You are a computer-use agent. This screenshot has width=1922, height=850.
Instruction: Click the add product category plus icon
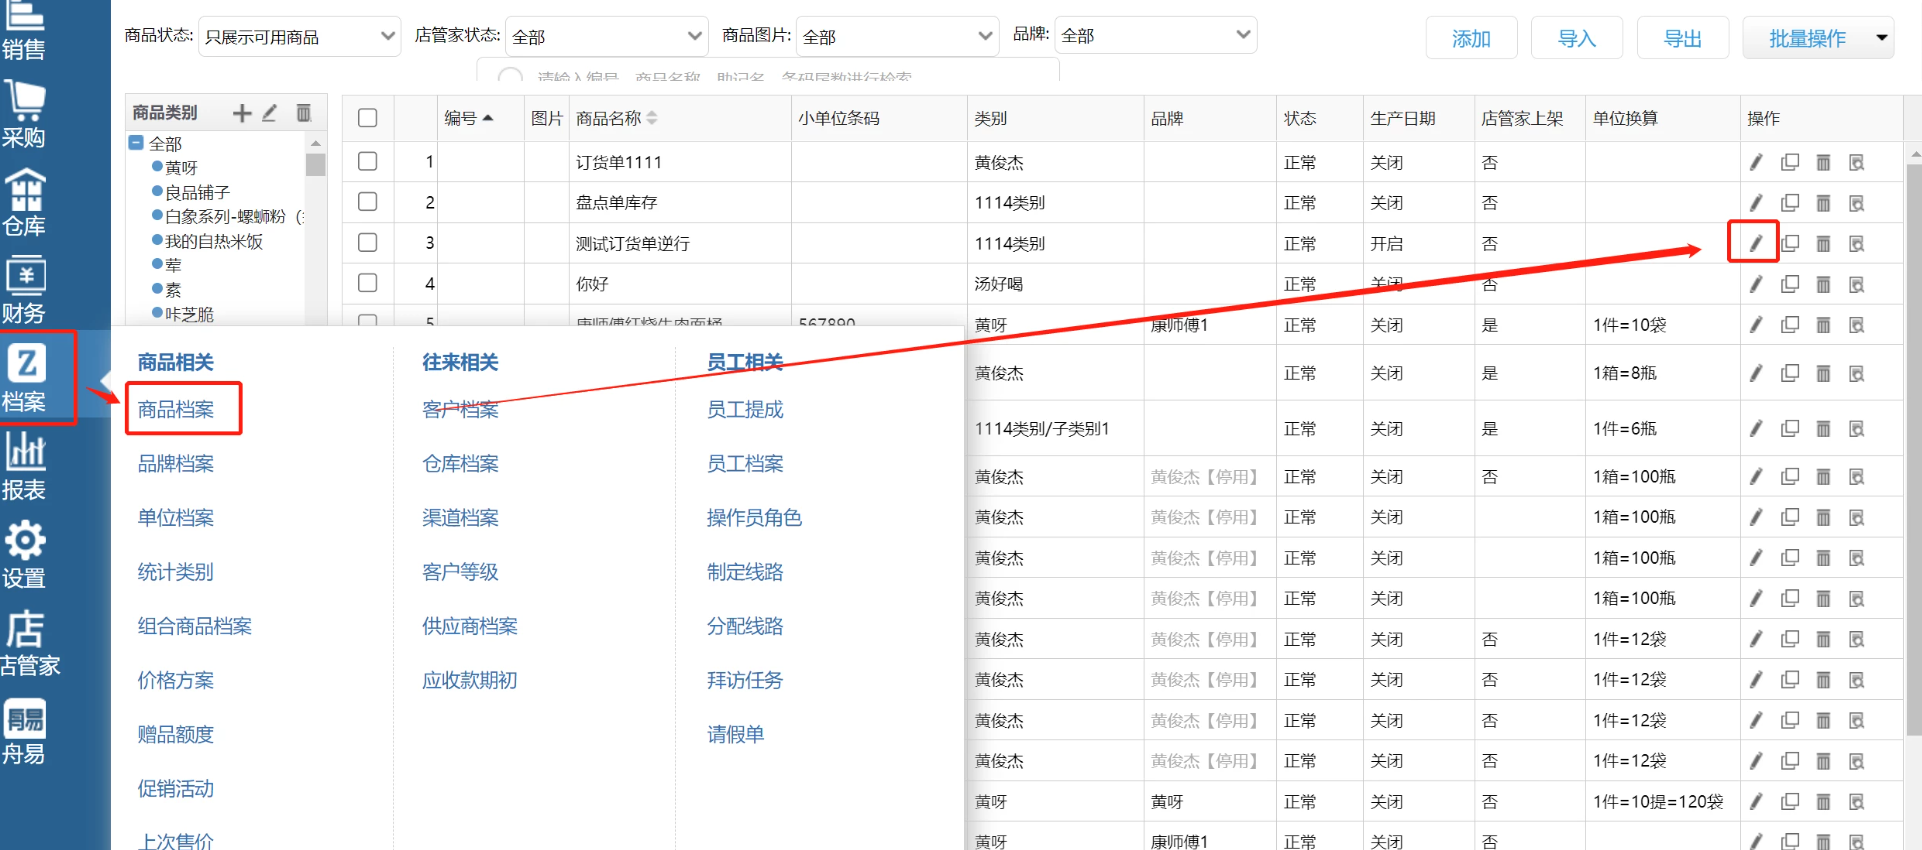tap(241, 113)
